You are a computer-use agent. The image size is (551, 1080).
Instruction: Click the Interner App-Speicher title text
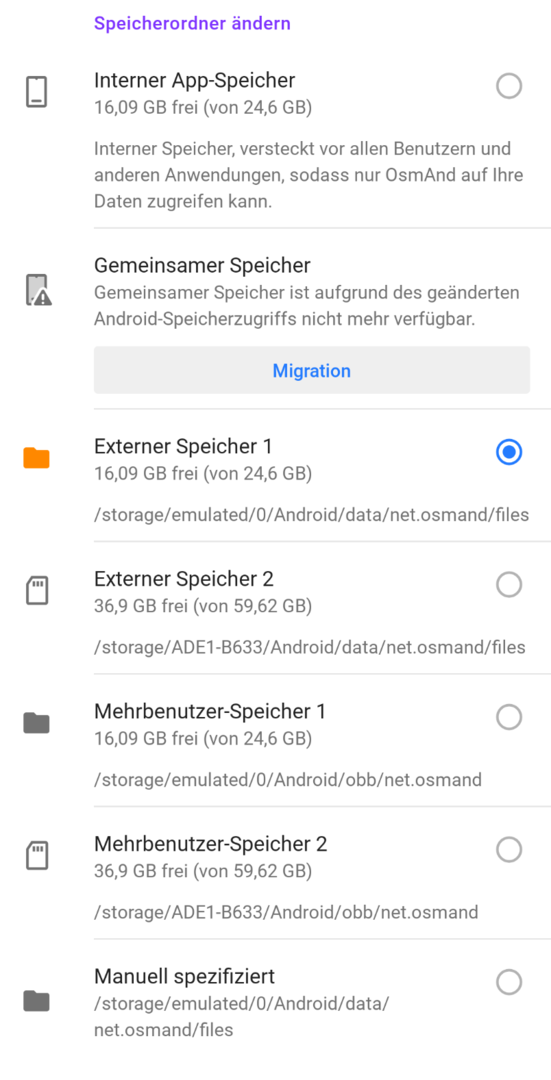[x=195, y=81]
